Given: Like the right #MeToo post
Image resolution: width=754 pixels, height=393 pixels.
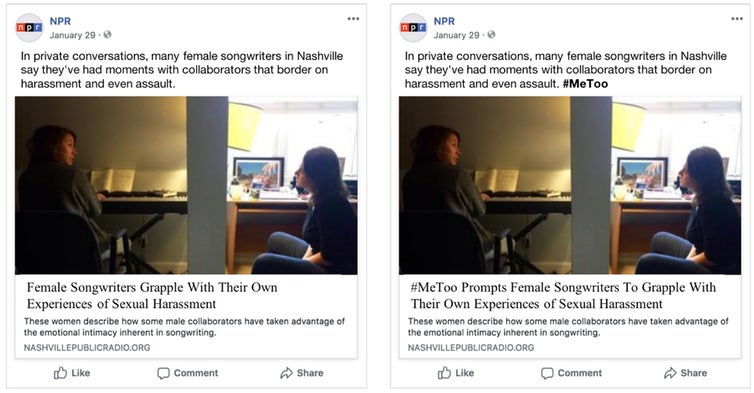Looking at the screenshot, I should pos(455,373).
